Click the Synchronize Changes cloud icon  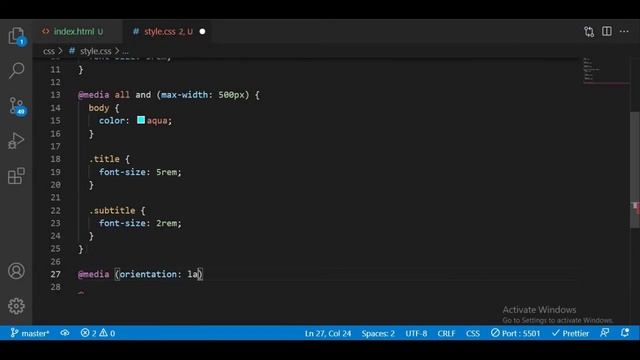64,333
